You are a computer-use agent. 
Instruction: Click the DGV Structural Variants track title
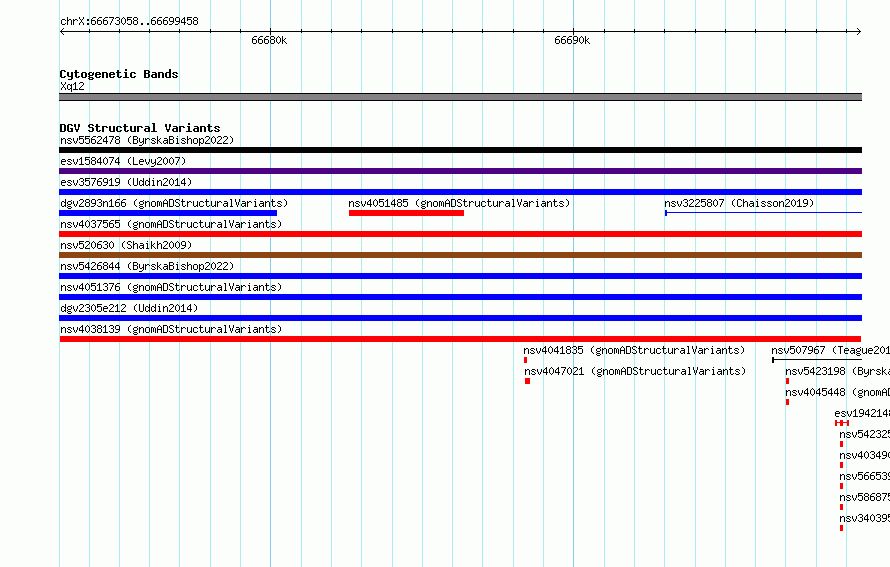pos(140,128)
